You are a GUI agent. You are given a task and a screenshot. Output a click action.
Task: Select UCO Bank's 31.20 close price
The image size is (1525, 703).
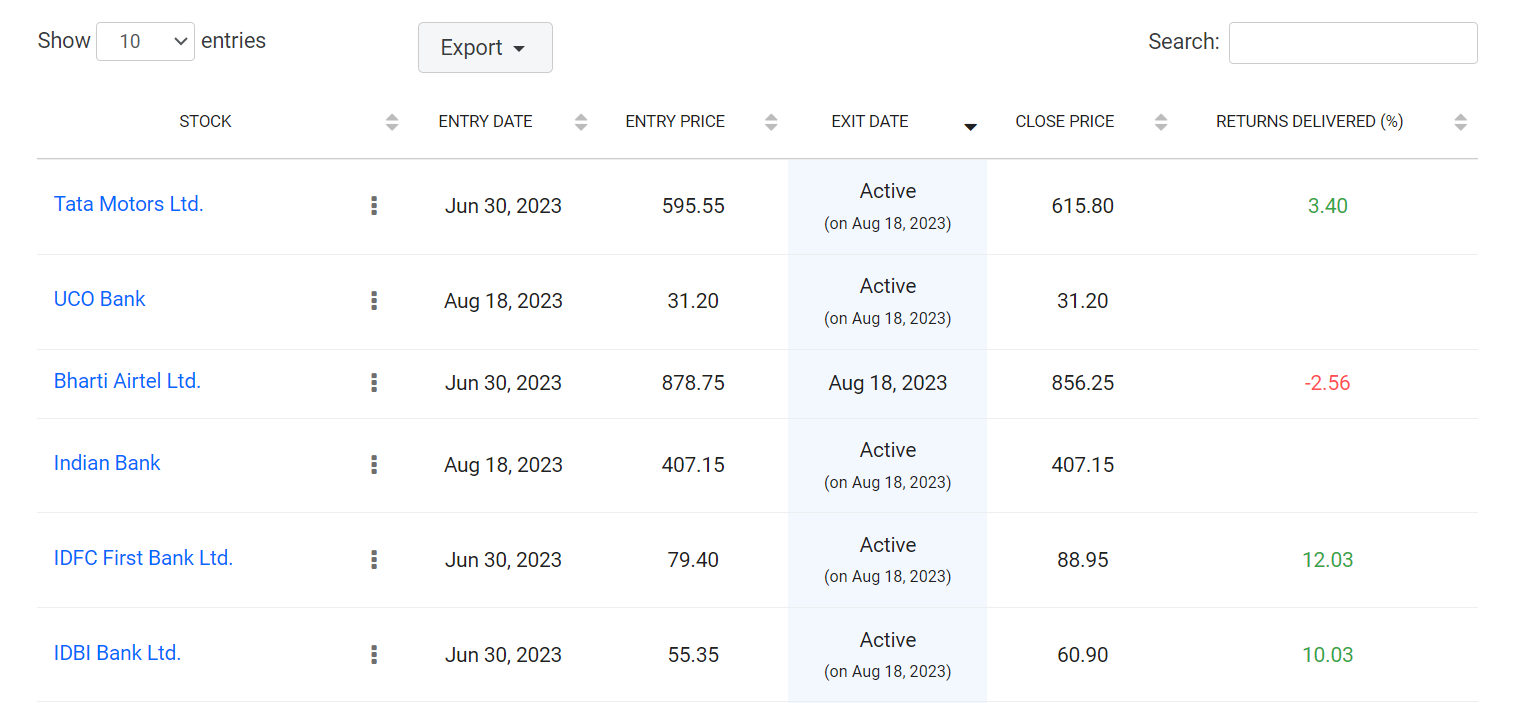(1083, 301)
